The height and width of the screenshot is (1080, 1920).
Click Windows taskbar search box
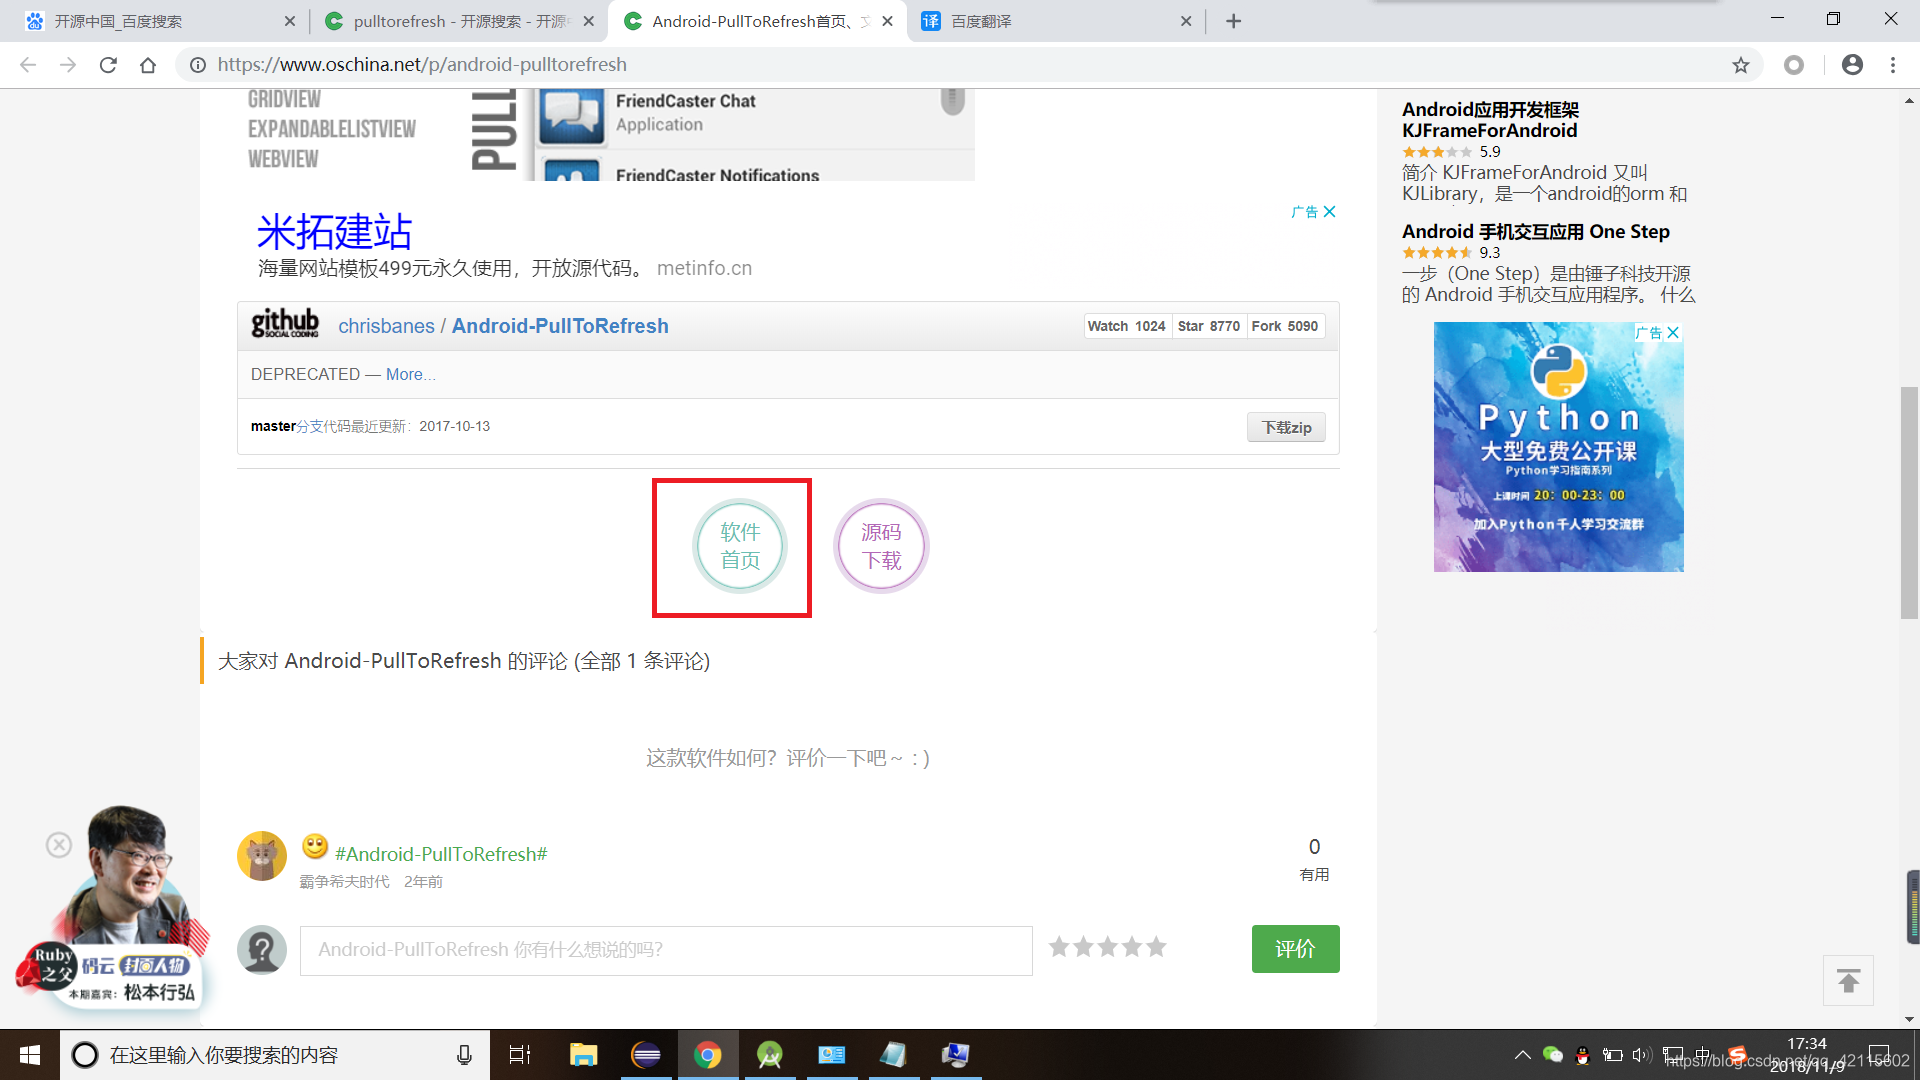tap(275, 1055)
